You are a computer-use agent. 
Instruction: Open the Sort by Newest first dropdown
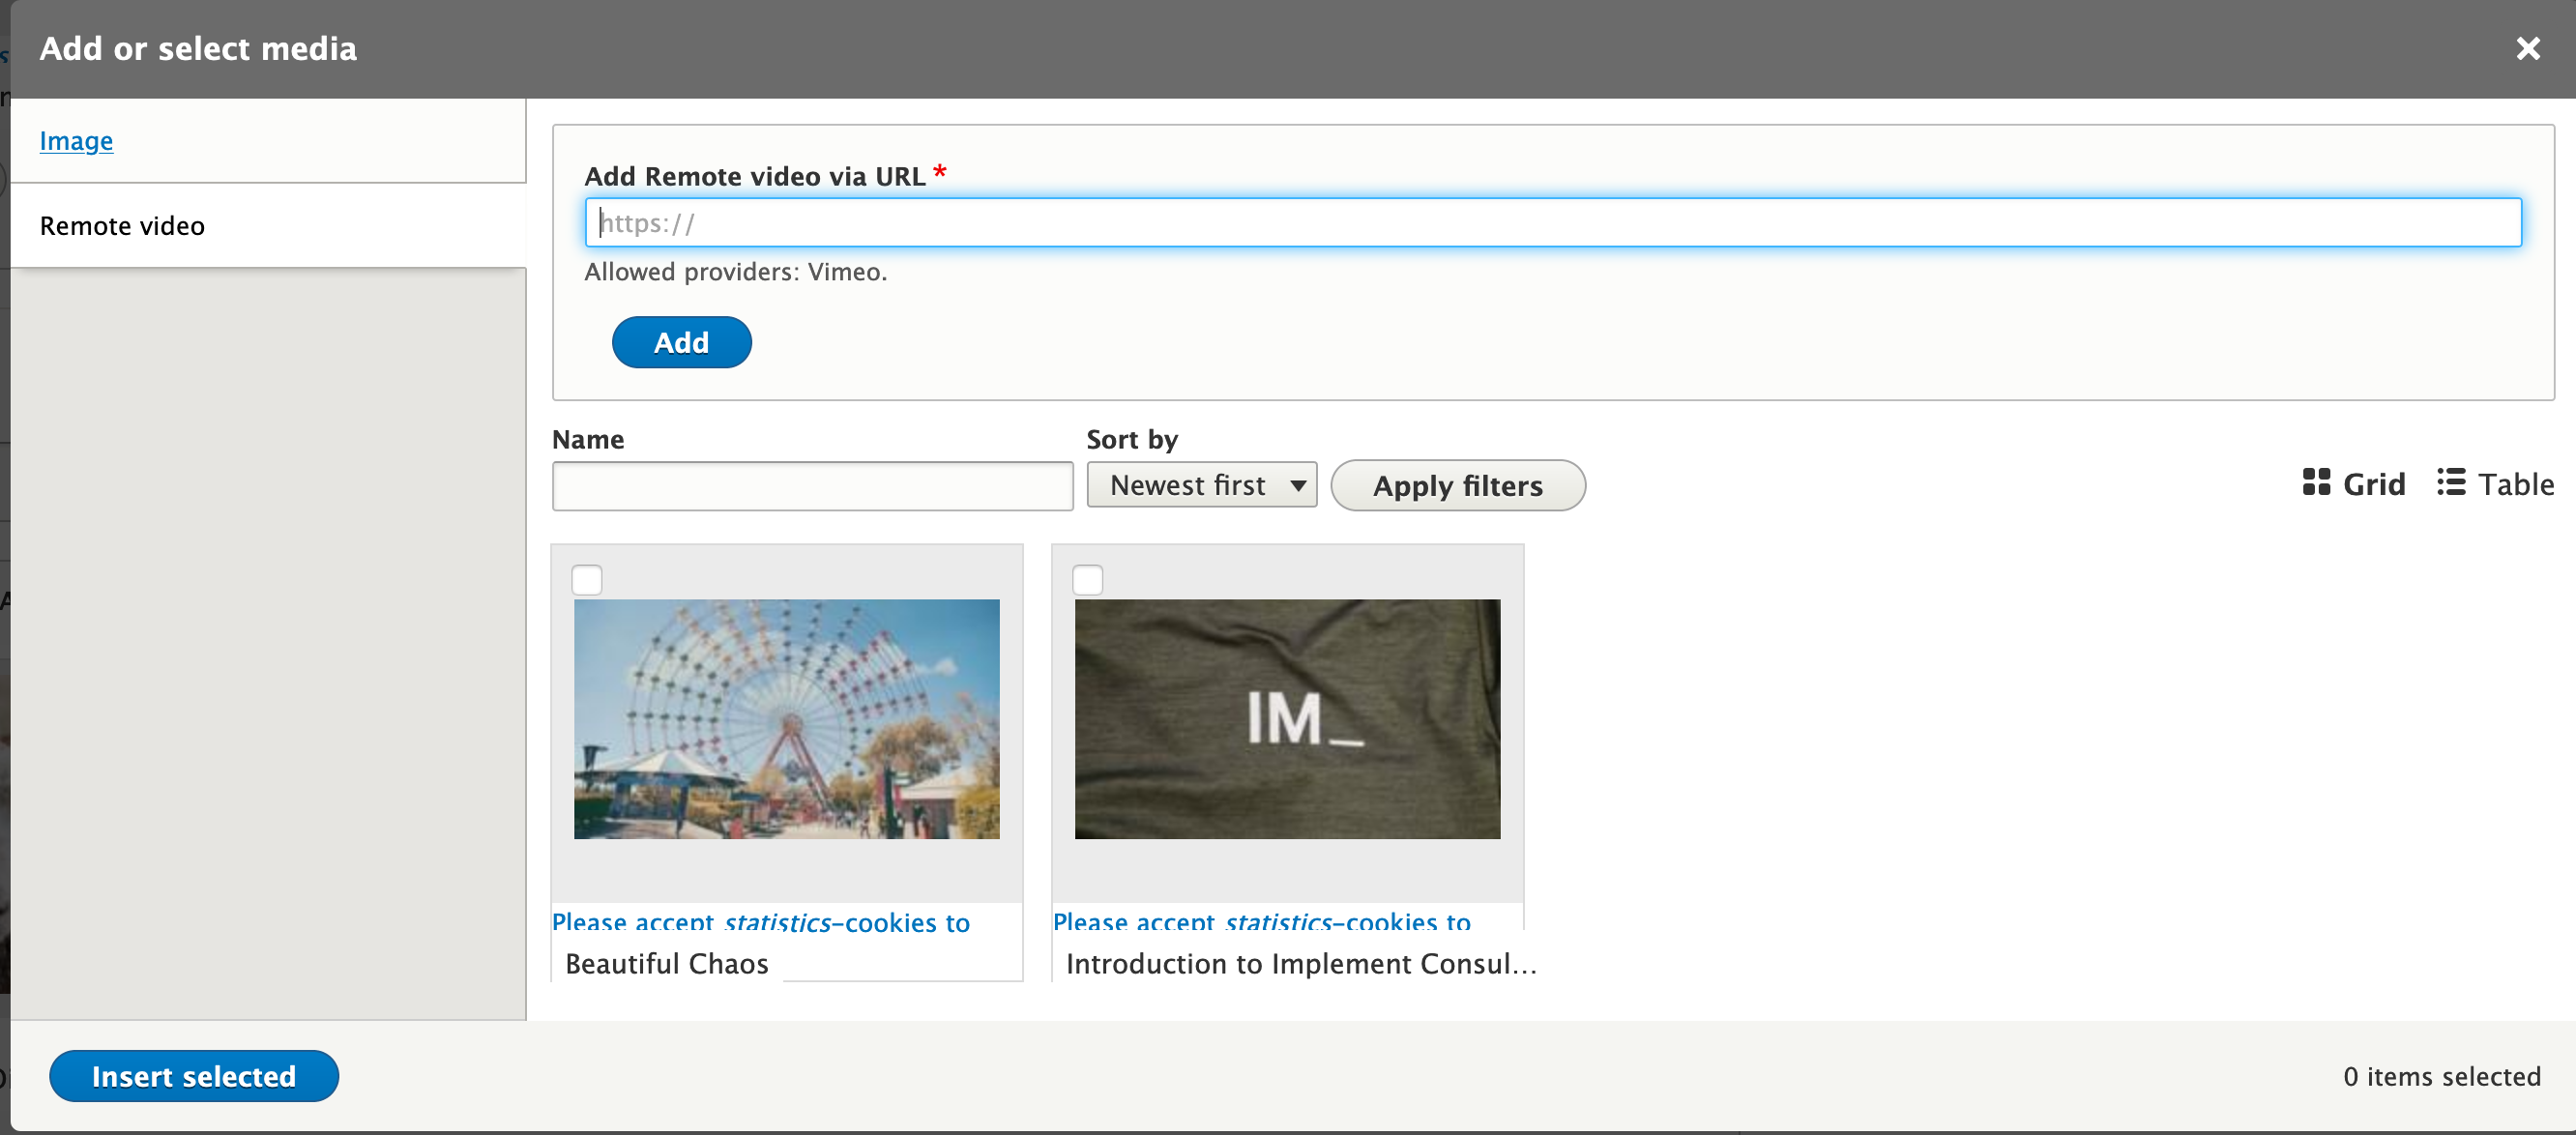pos(1201,485)
